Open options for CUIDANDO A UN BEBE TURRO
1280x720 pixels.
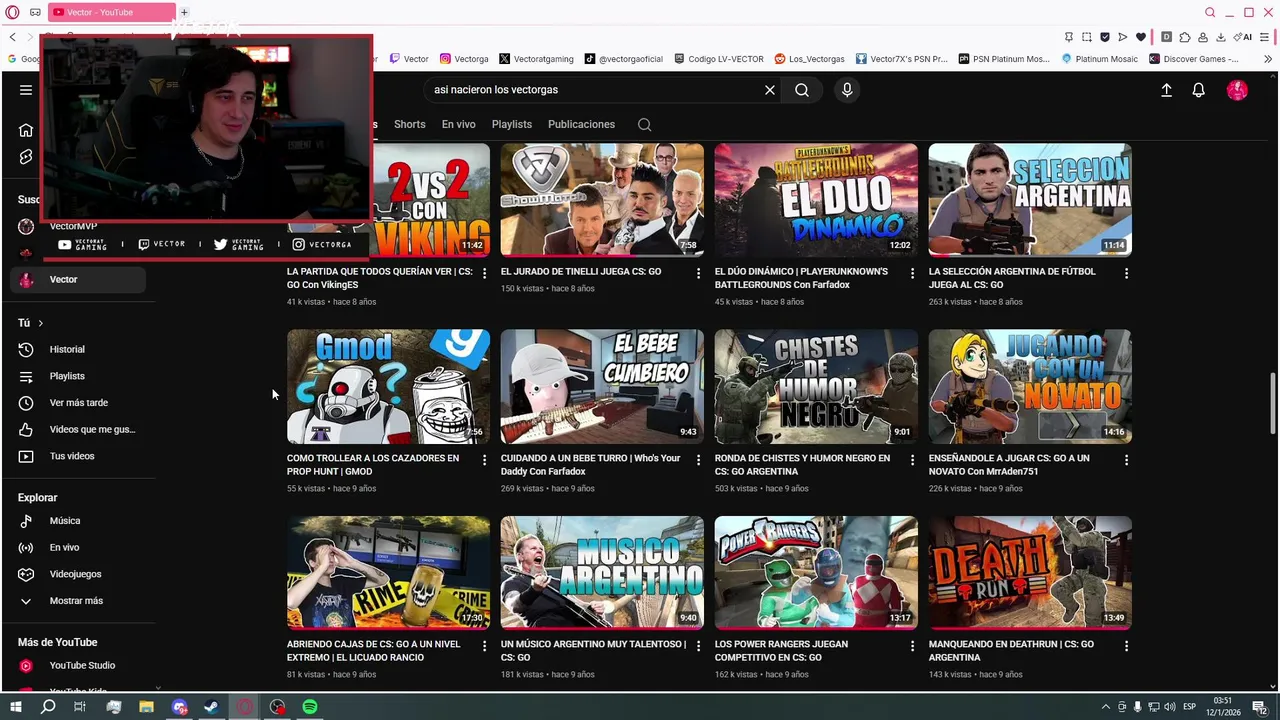[x=699, y=460]
